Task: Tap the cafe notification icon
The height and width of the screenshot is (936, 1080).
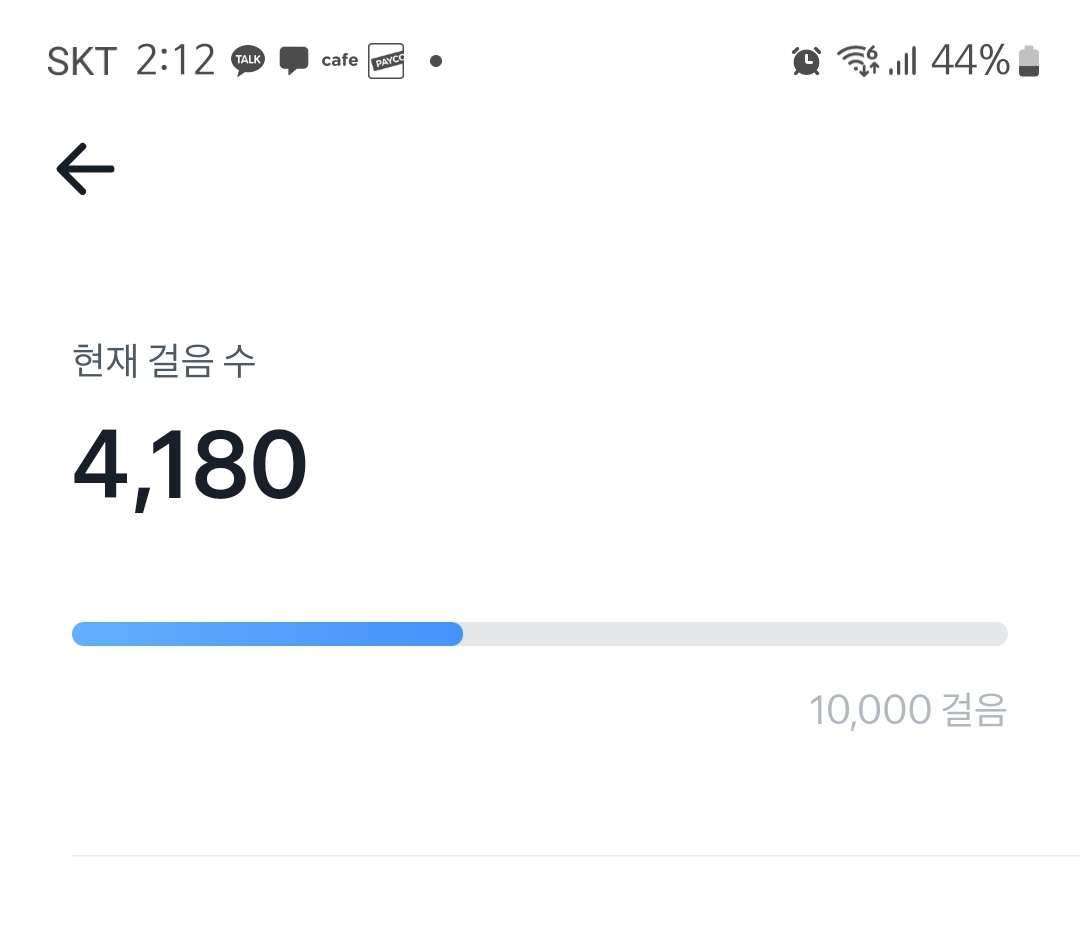Action: [340, 61]
